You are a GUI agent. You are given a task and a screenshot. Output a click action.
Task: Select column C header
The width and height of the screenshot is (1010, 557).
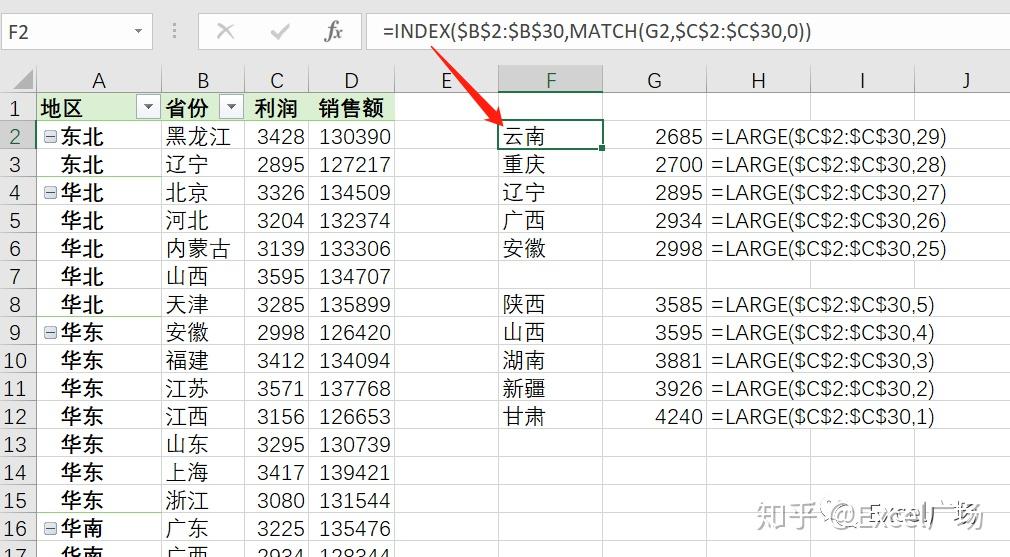277,80
